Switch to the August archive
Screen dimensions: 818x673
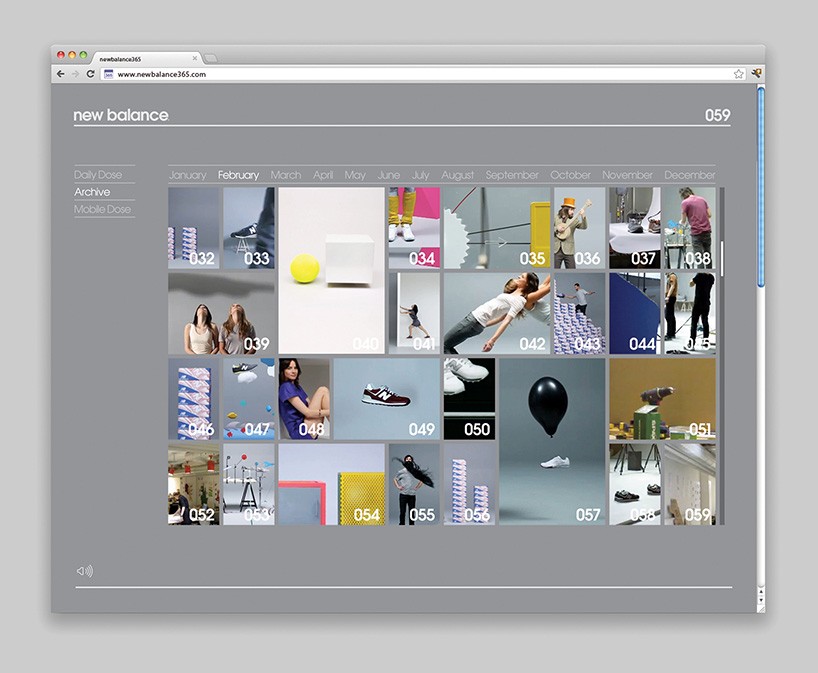point(458,175)
